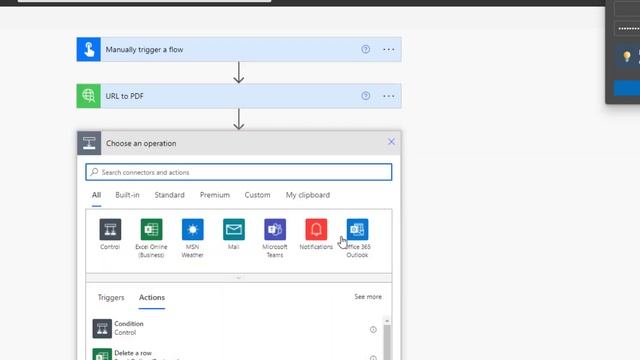The height and width of the screenshot is (360, 640).
Task: Switch to the Triggers tab
Action: [111, 298]
